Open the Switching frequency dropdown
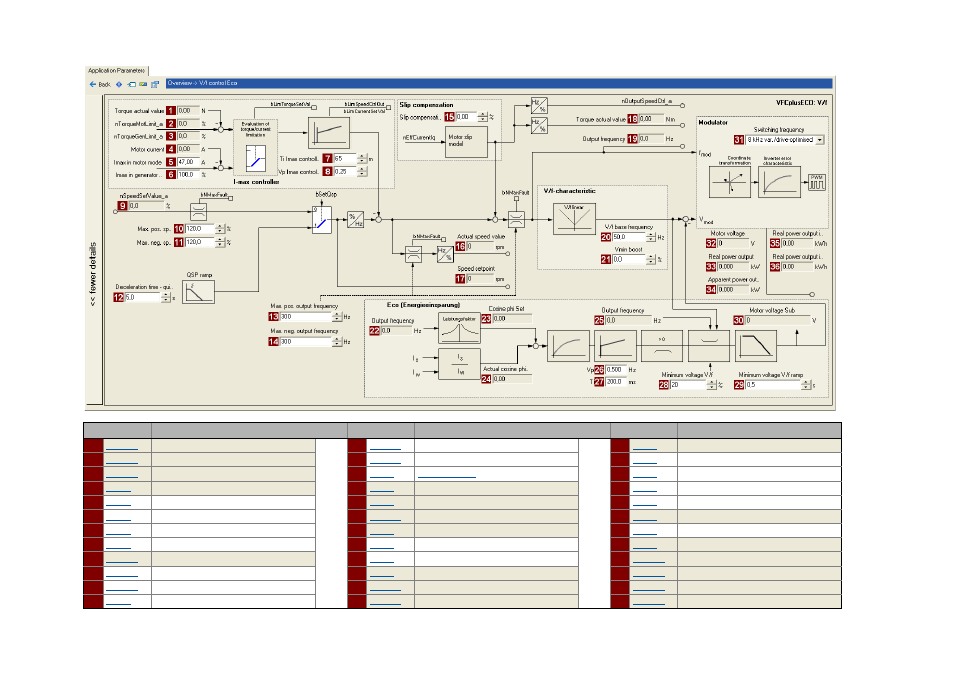This screenshot has height=674, width=954. pos(820,140)
